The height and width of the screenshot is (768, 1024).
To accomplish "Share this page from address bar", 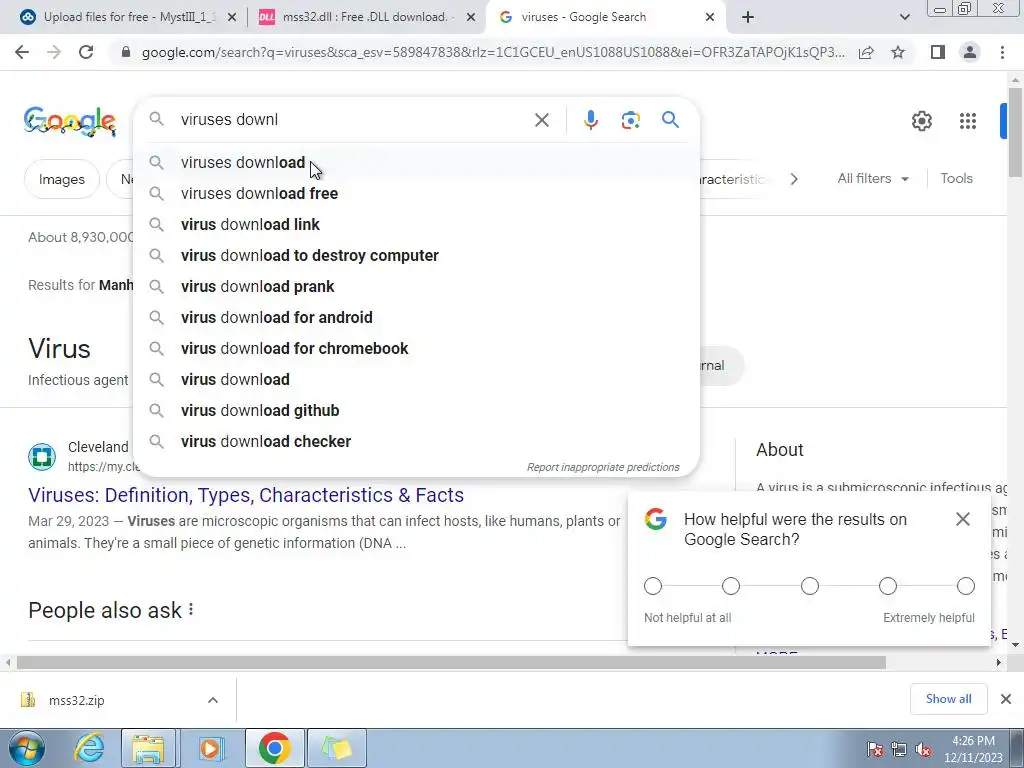I will click(x=866, y=52).
